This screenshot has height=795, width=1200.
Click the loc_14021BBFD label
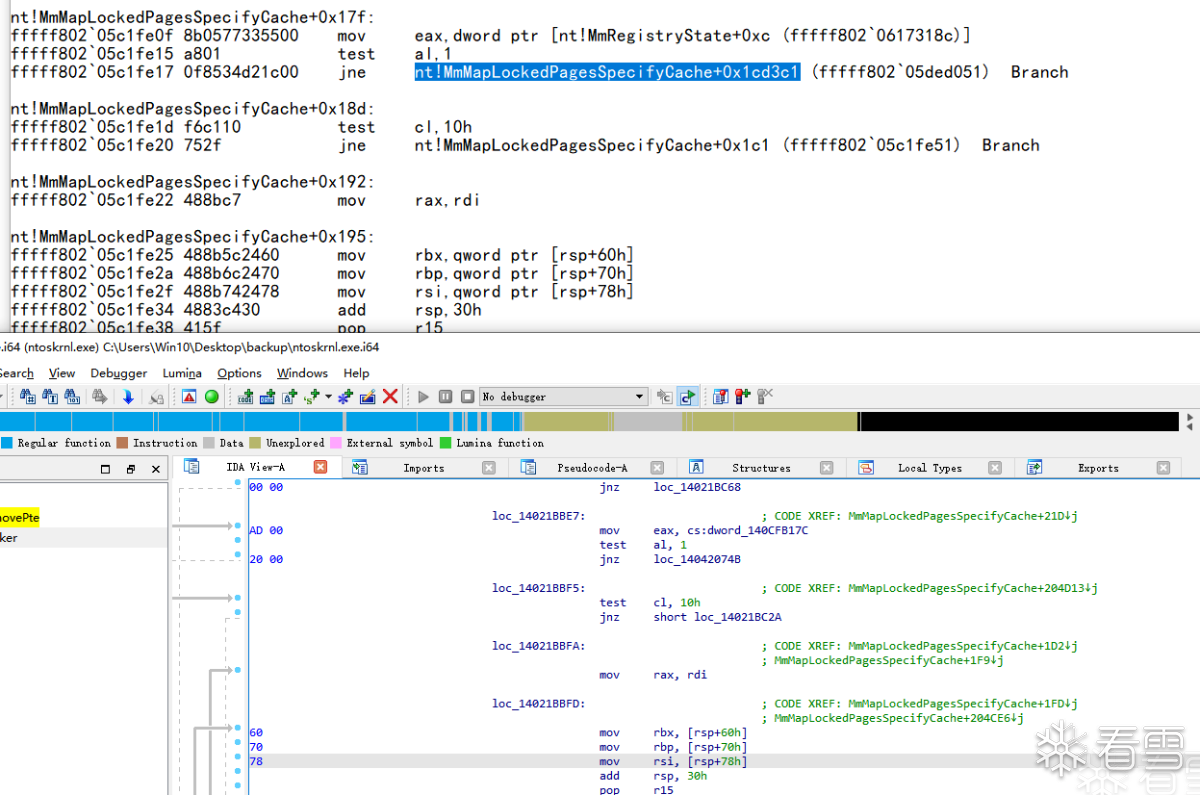[x=538, y=704]
